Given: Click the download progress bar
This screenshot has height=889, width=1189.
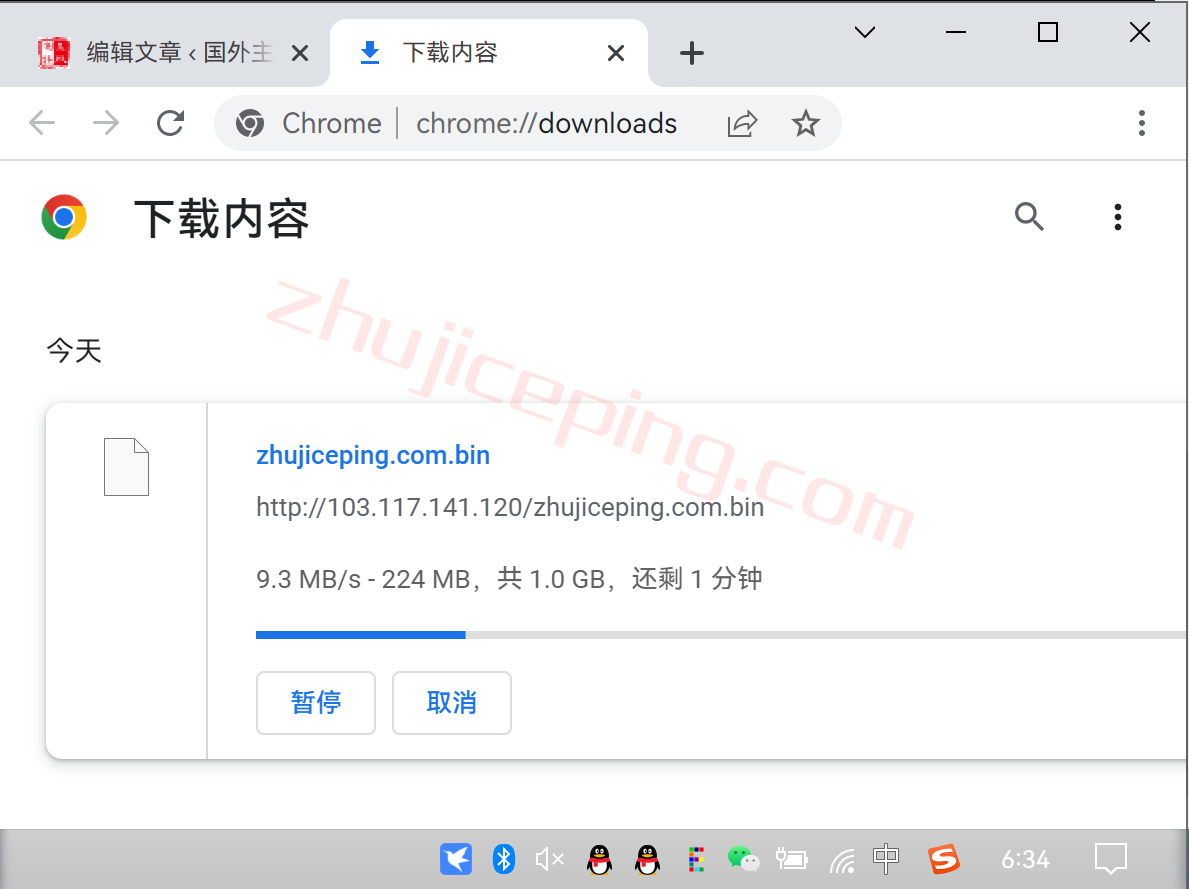Looking at the screenshot, I should pyautogui.click(x=722, y=635).
